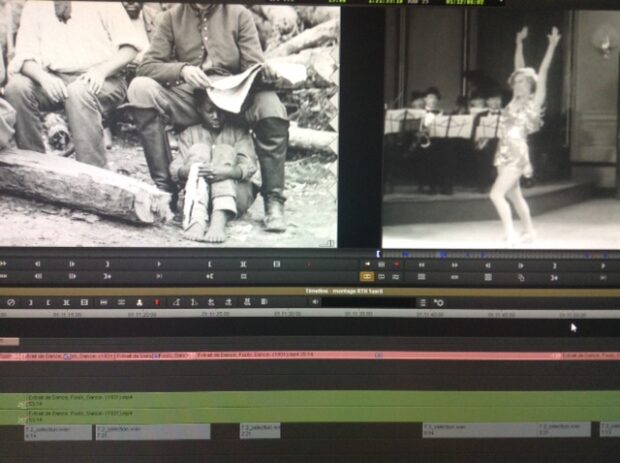Click yellow Splice-In arrow between the monitors

point(367,264)
